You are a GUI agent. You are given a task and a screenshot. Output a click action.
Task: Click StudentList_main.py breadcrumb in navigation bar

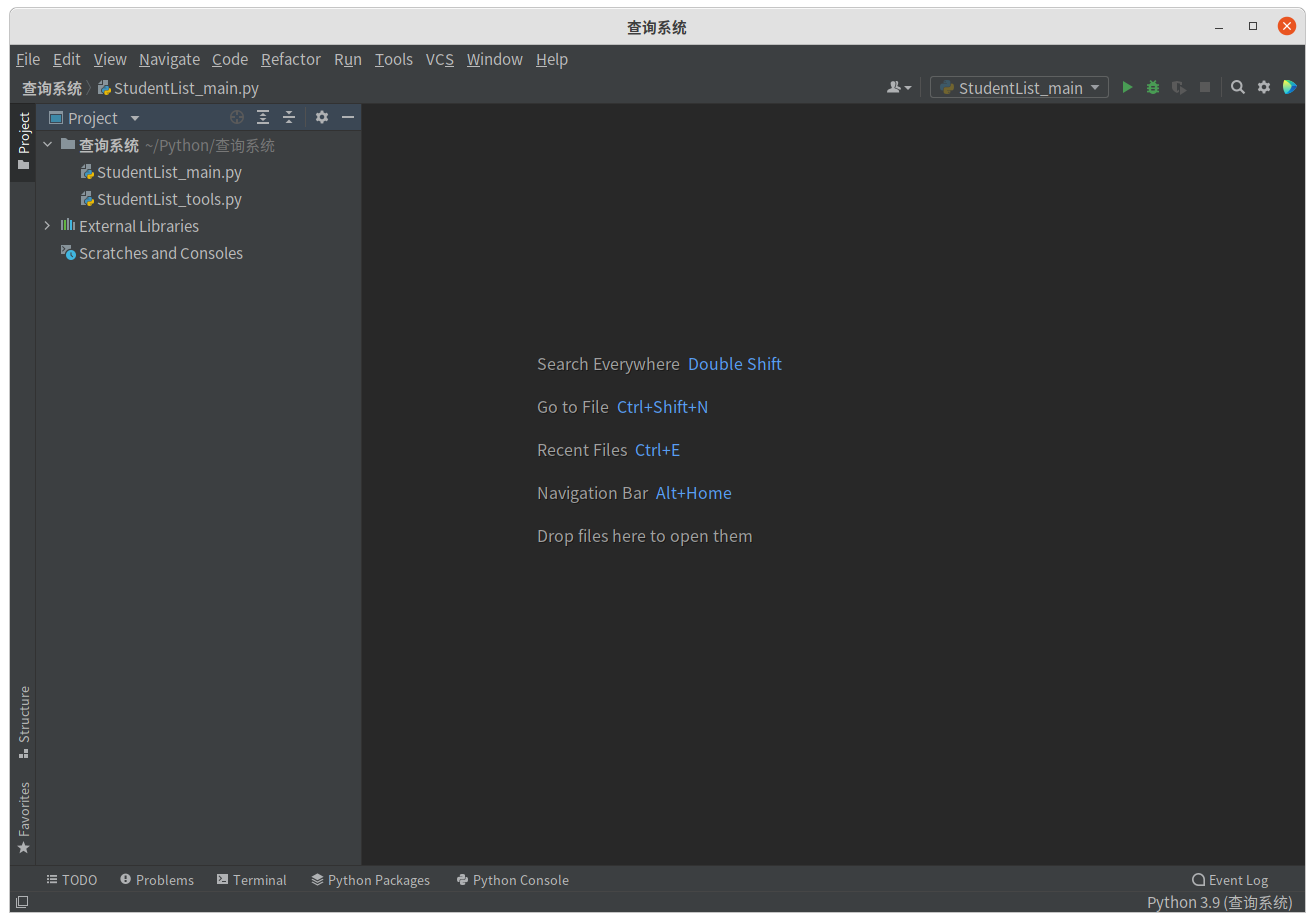[178, 88]
